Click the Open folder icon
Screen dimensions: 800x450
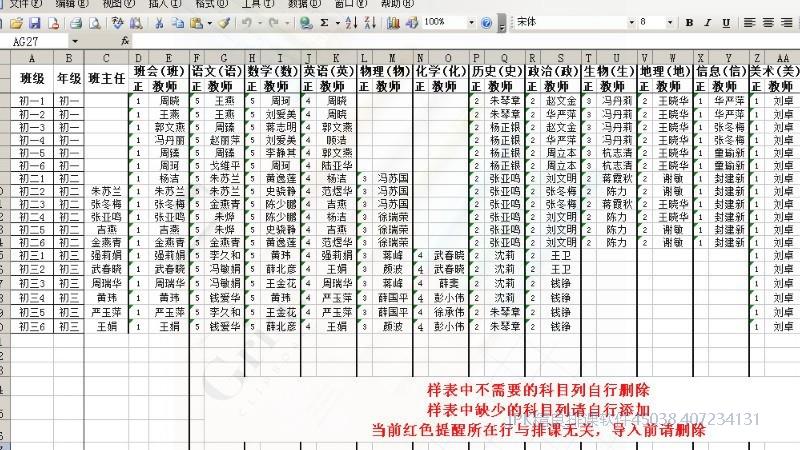point(16,23)
